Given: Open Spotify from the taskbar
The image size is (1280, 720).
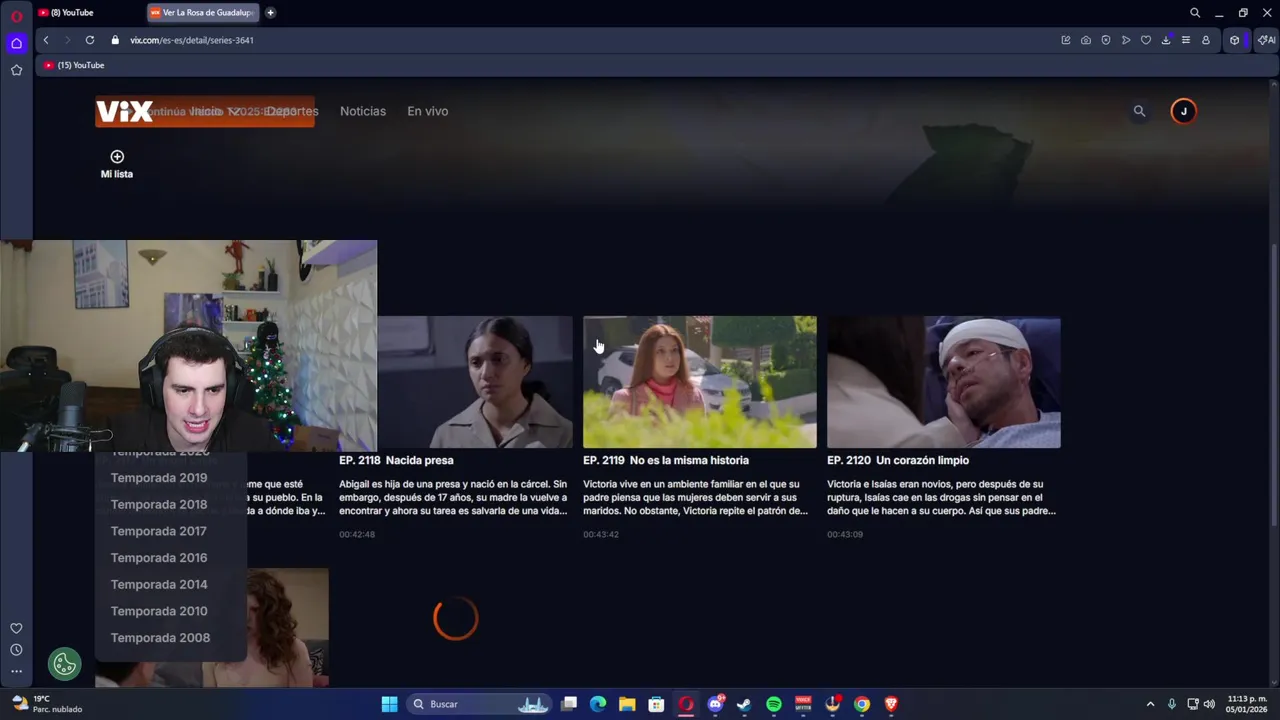Looking at the screenshot, I should [x=774, y=704].
